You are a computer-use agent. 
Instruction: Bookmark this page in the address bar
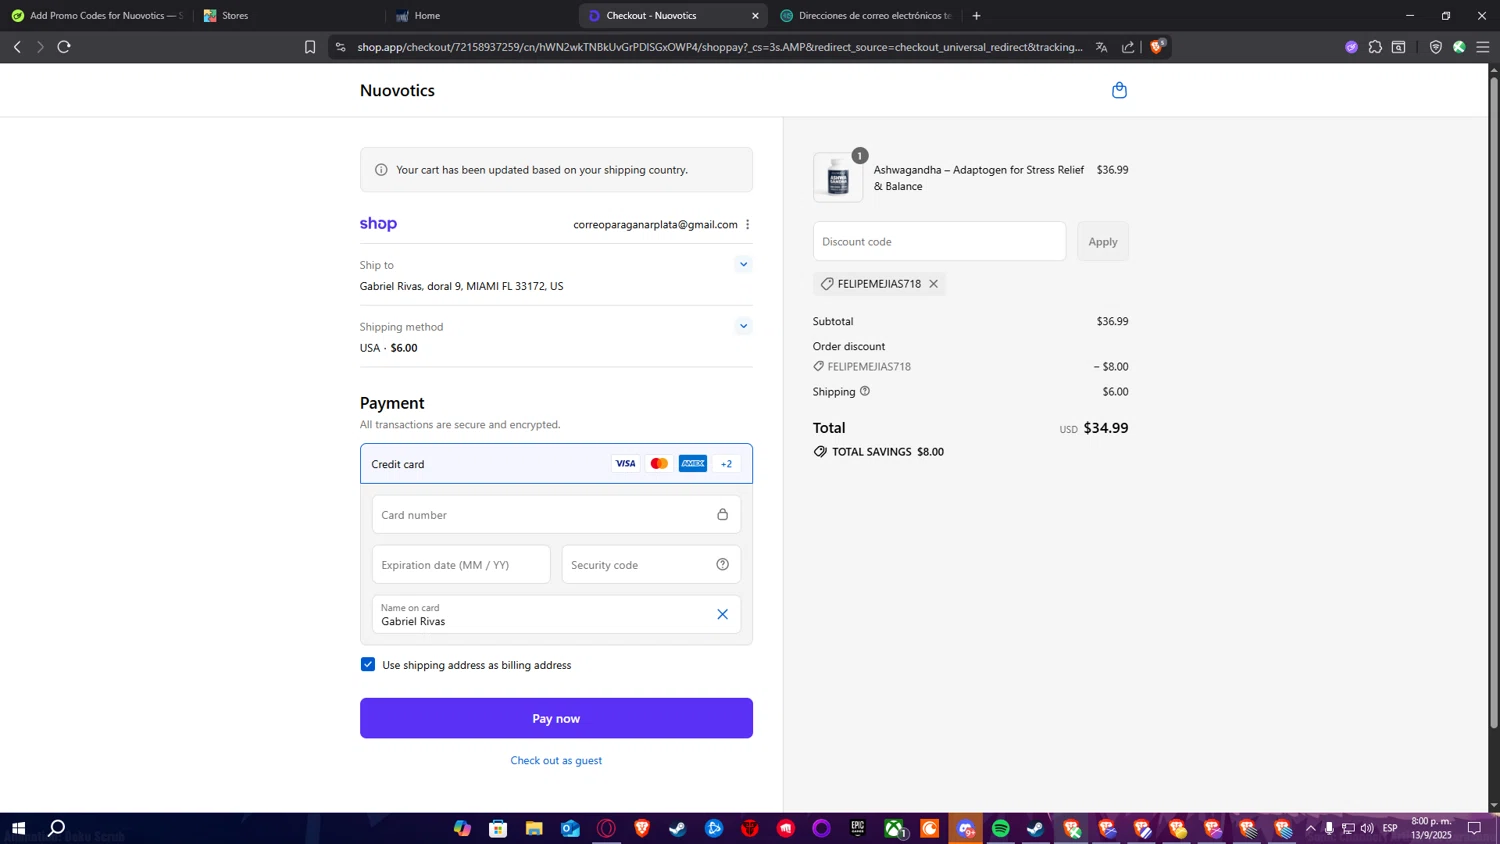pos(310,47)
